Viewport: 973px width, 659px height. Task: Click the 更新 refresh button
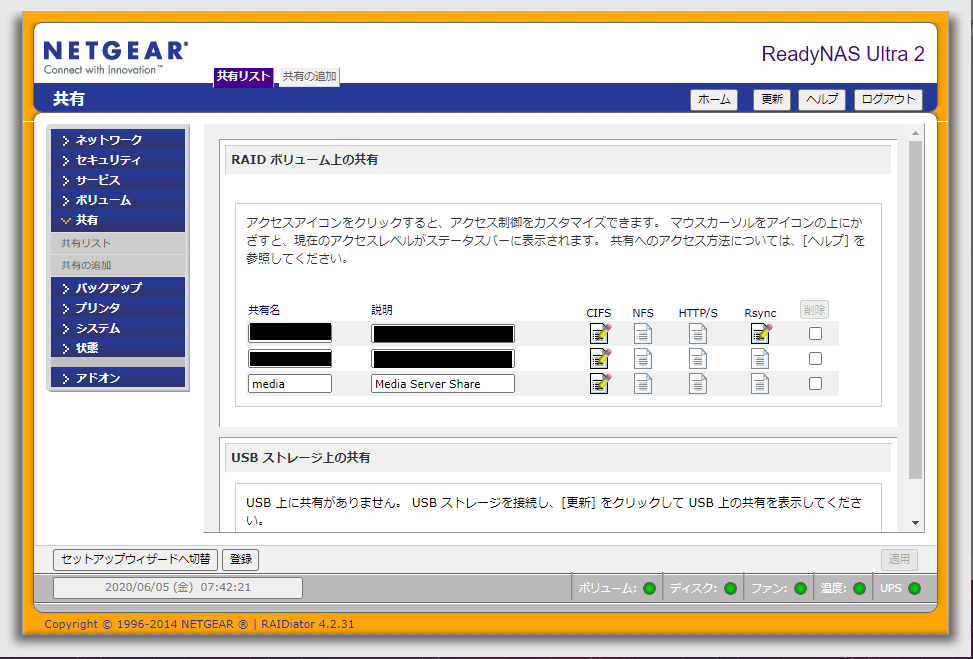(771, 99)
